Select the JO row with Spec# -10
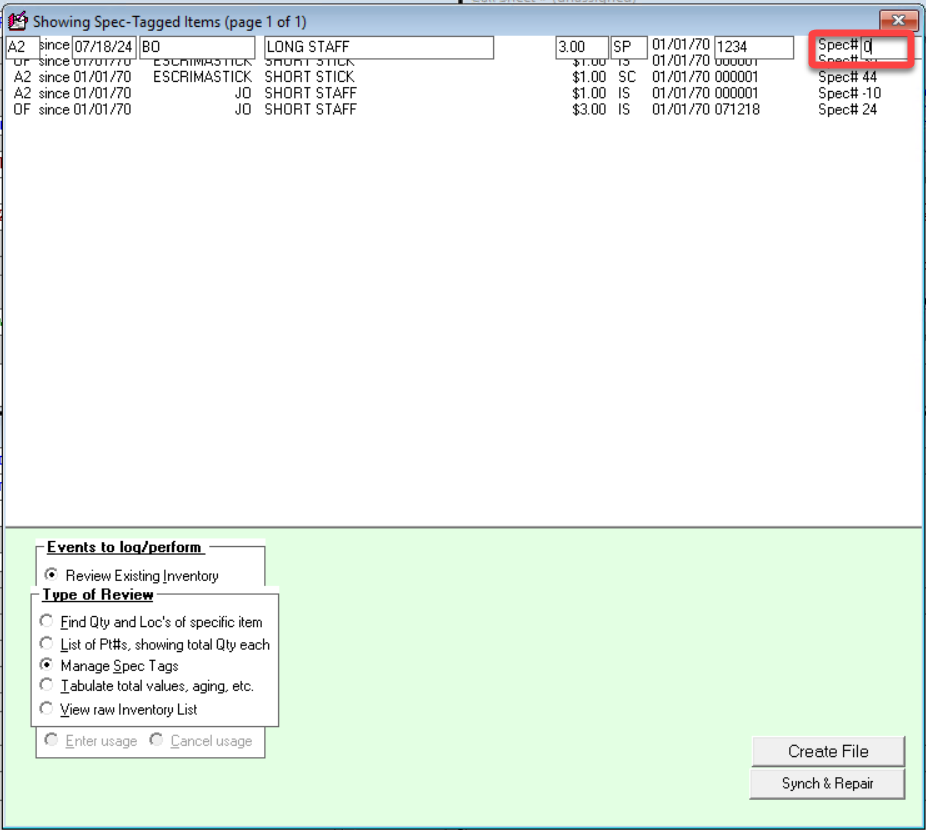The width and height of the screenshot is (926, 830). coord(445,93)
